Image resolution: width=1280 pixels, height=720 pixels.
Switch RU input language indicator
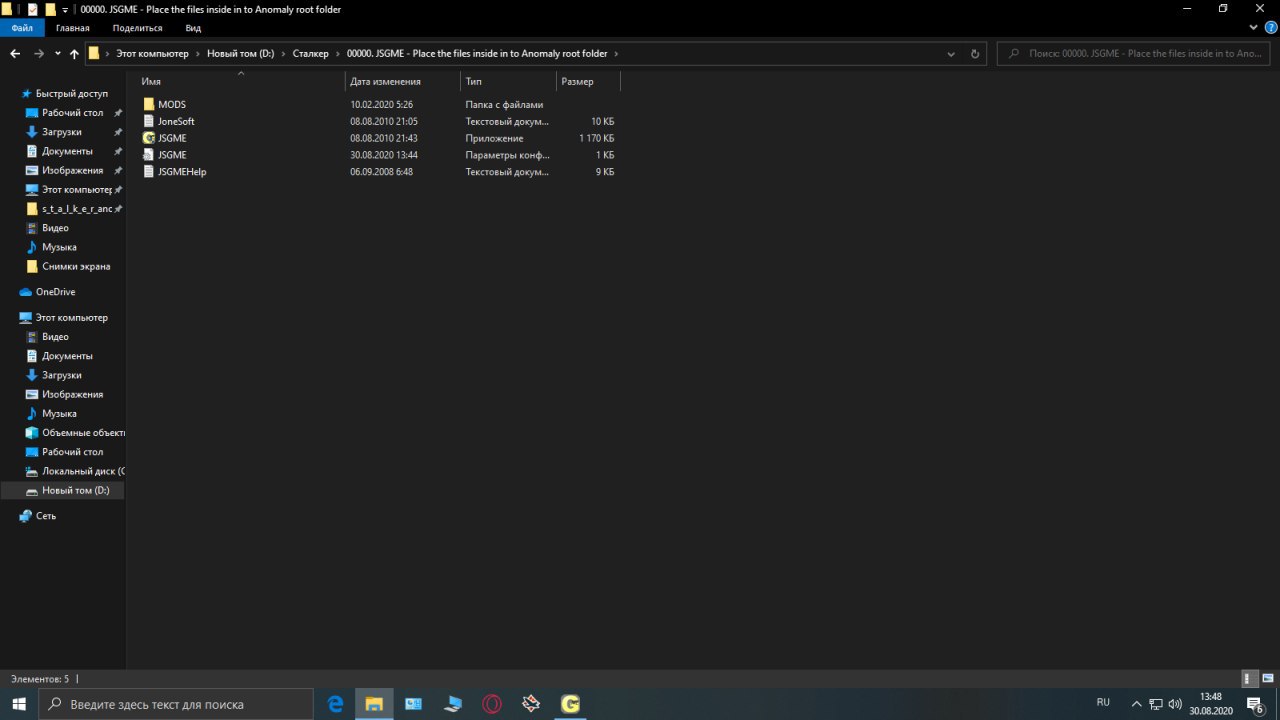click(1103, 703)
